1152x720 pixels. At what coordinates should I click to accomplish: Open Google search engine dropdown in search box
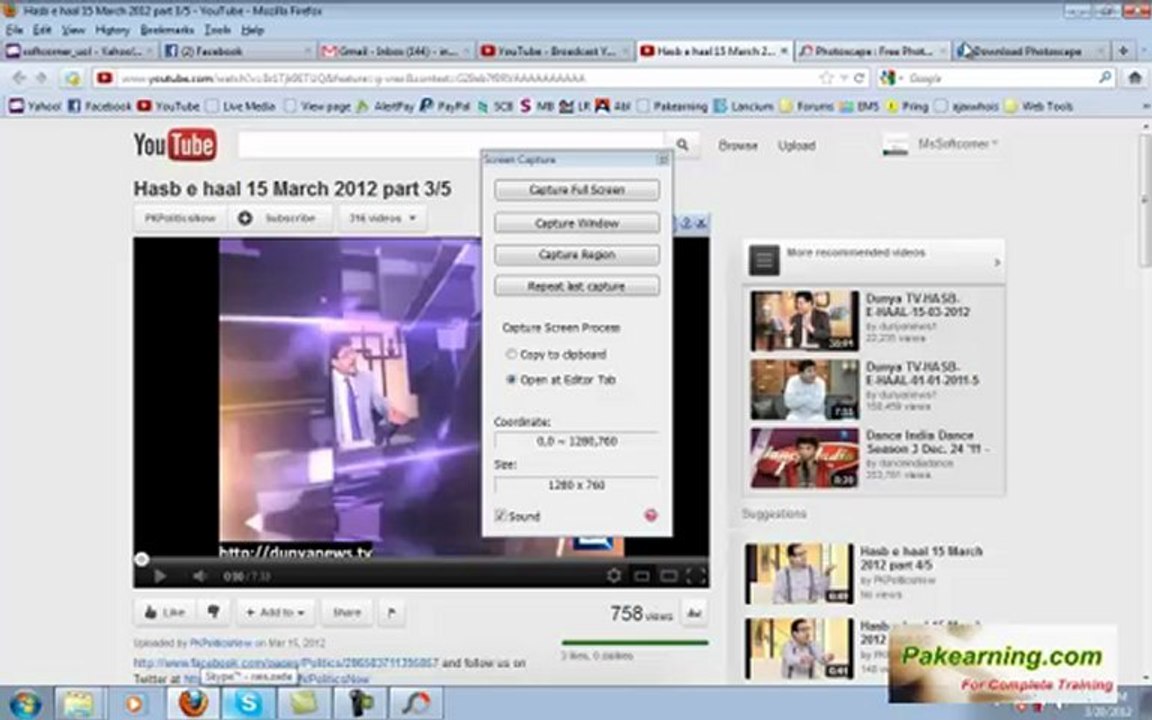click(x=891, y=78)
